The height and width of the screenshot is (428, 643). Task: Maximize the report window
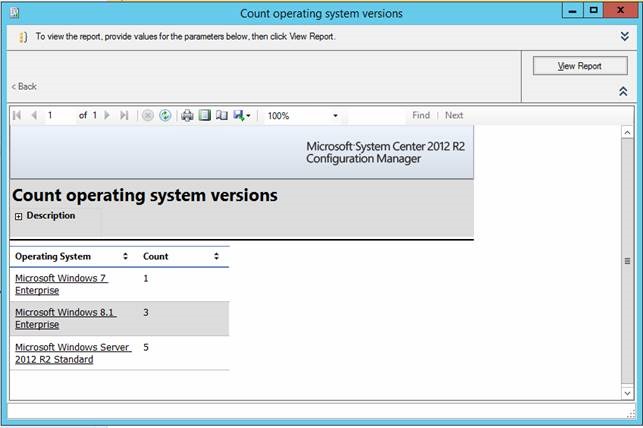pos(593,10)
